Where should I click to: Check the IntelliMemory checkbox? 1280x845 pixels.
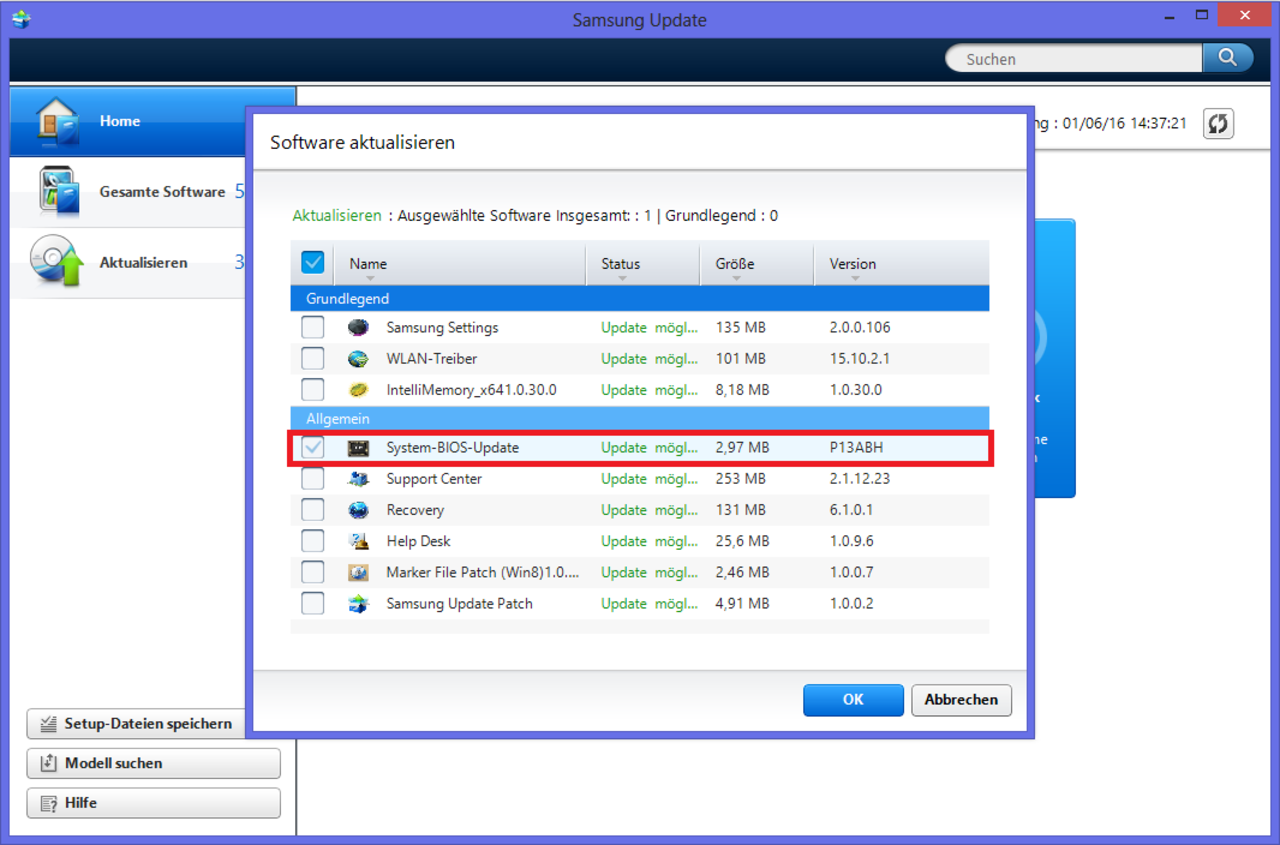[313, 389]
